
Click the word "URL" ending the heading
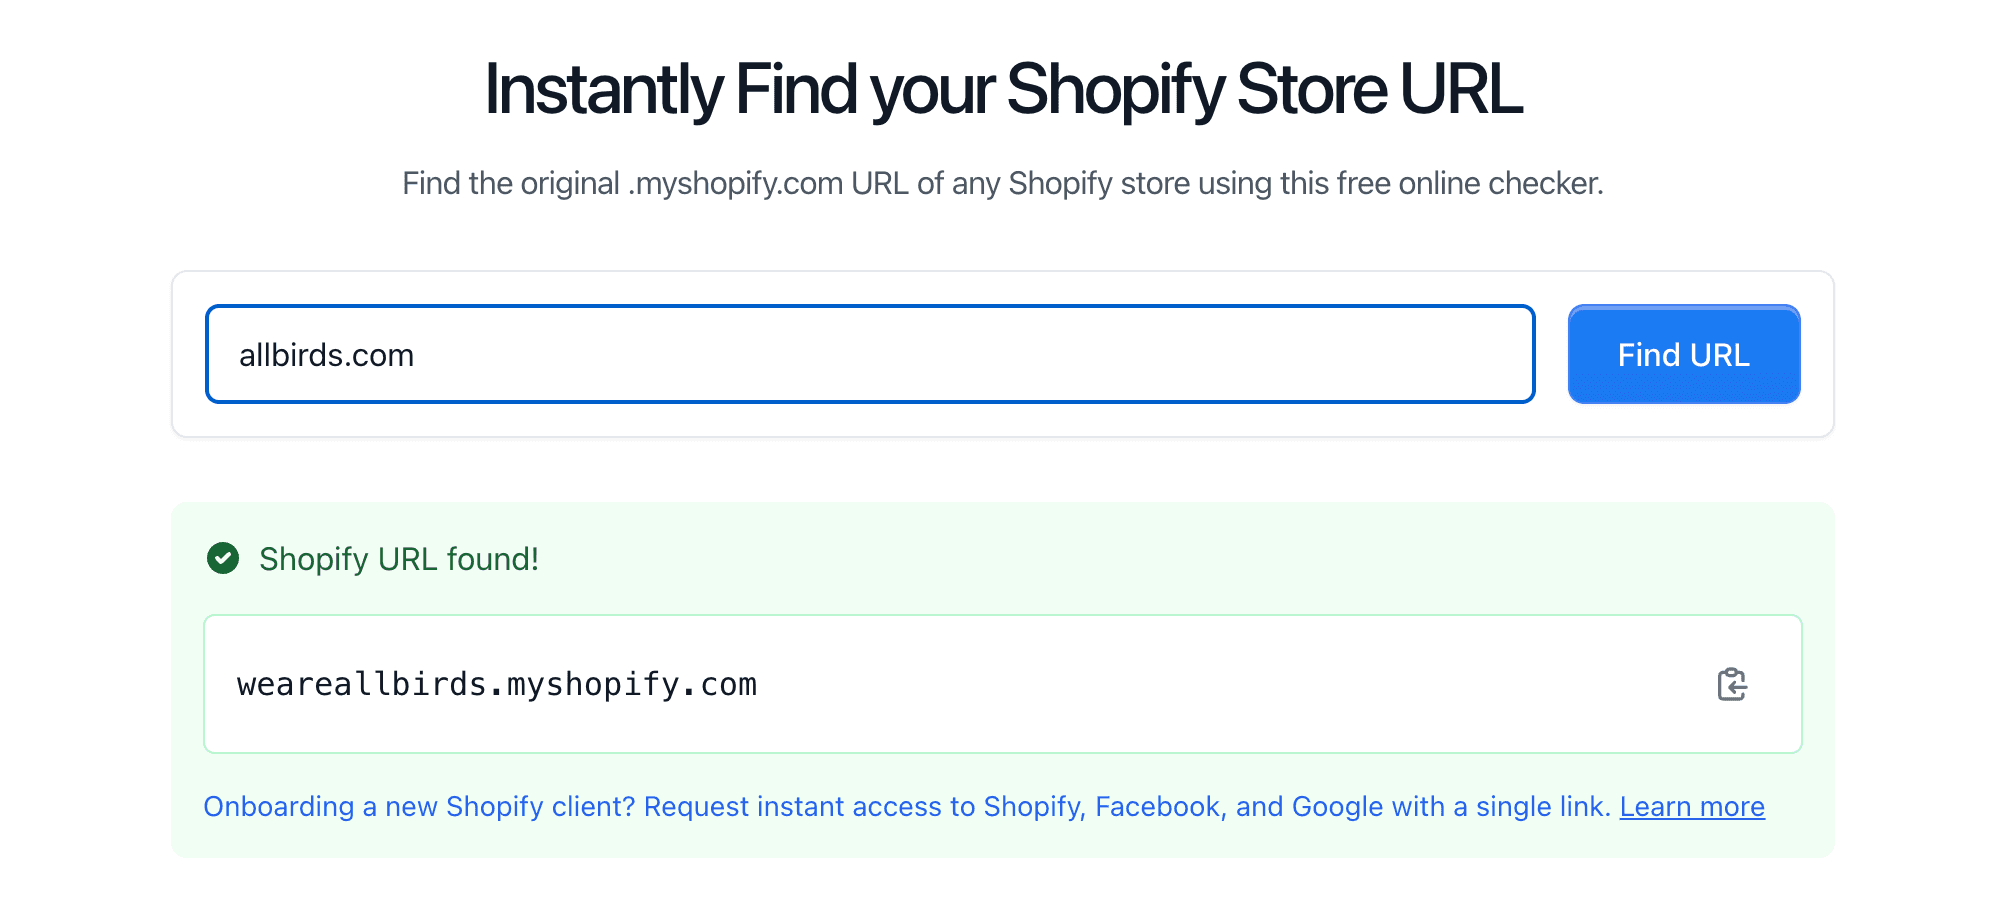point(1460,90)
